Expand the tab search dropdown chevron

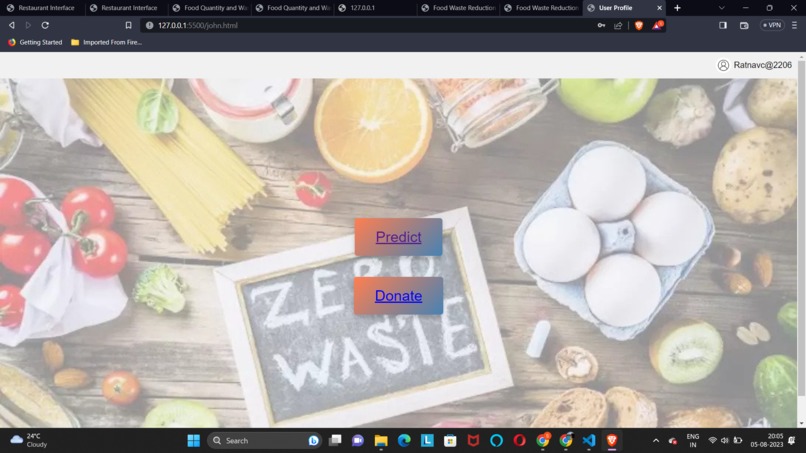tap(722, 8)
